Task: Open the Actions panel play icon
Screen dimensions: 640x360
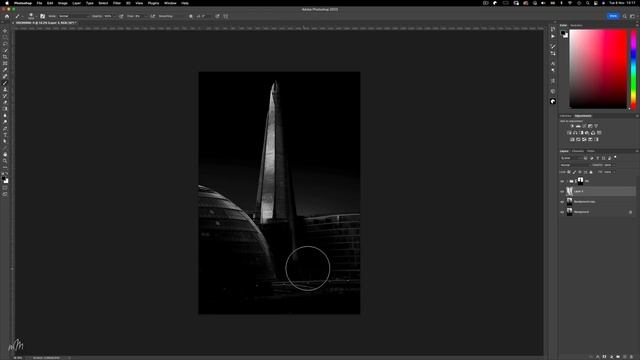Action: (553, 36)
